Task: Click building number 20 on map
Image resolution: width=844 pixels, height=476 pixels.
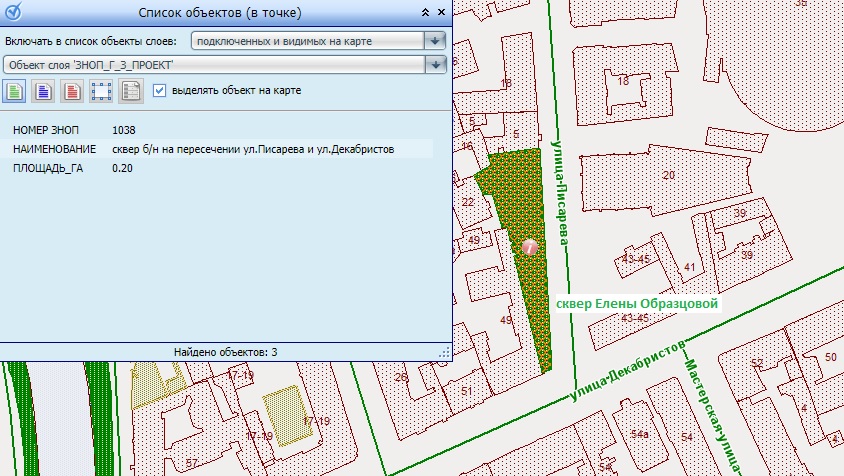Action: click(668, 176)
